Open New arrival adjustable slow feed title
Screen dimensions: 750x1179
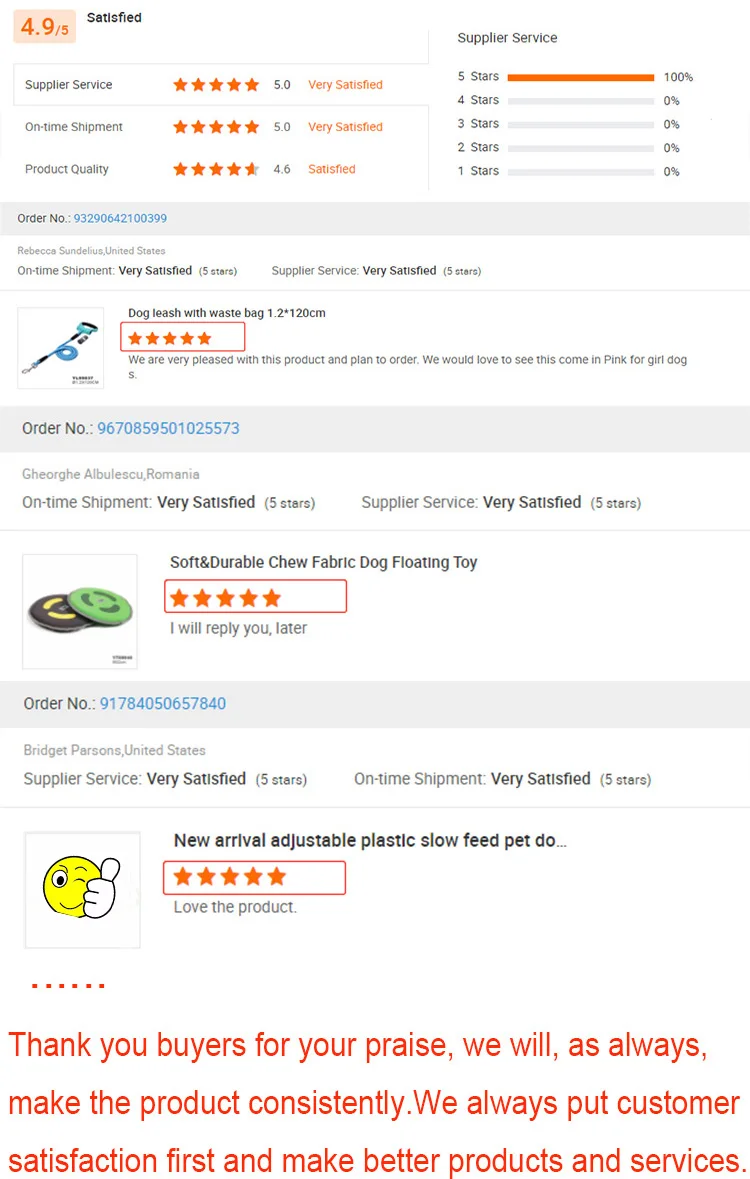370,840
